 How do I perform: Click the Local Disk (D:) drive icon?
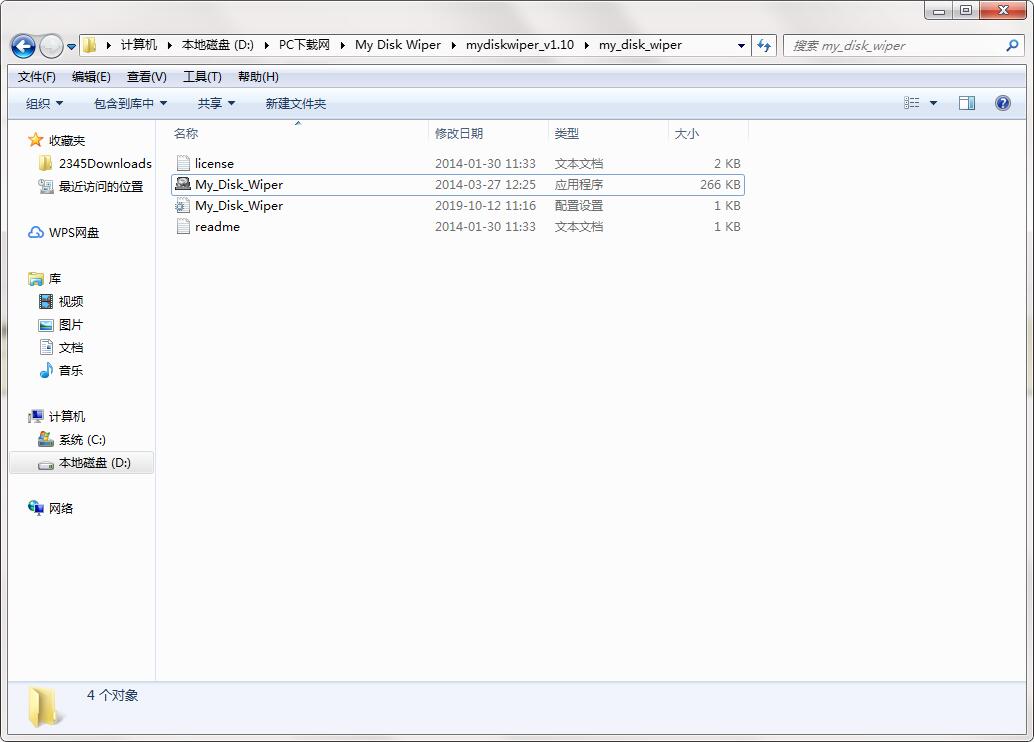coord(46,464)
